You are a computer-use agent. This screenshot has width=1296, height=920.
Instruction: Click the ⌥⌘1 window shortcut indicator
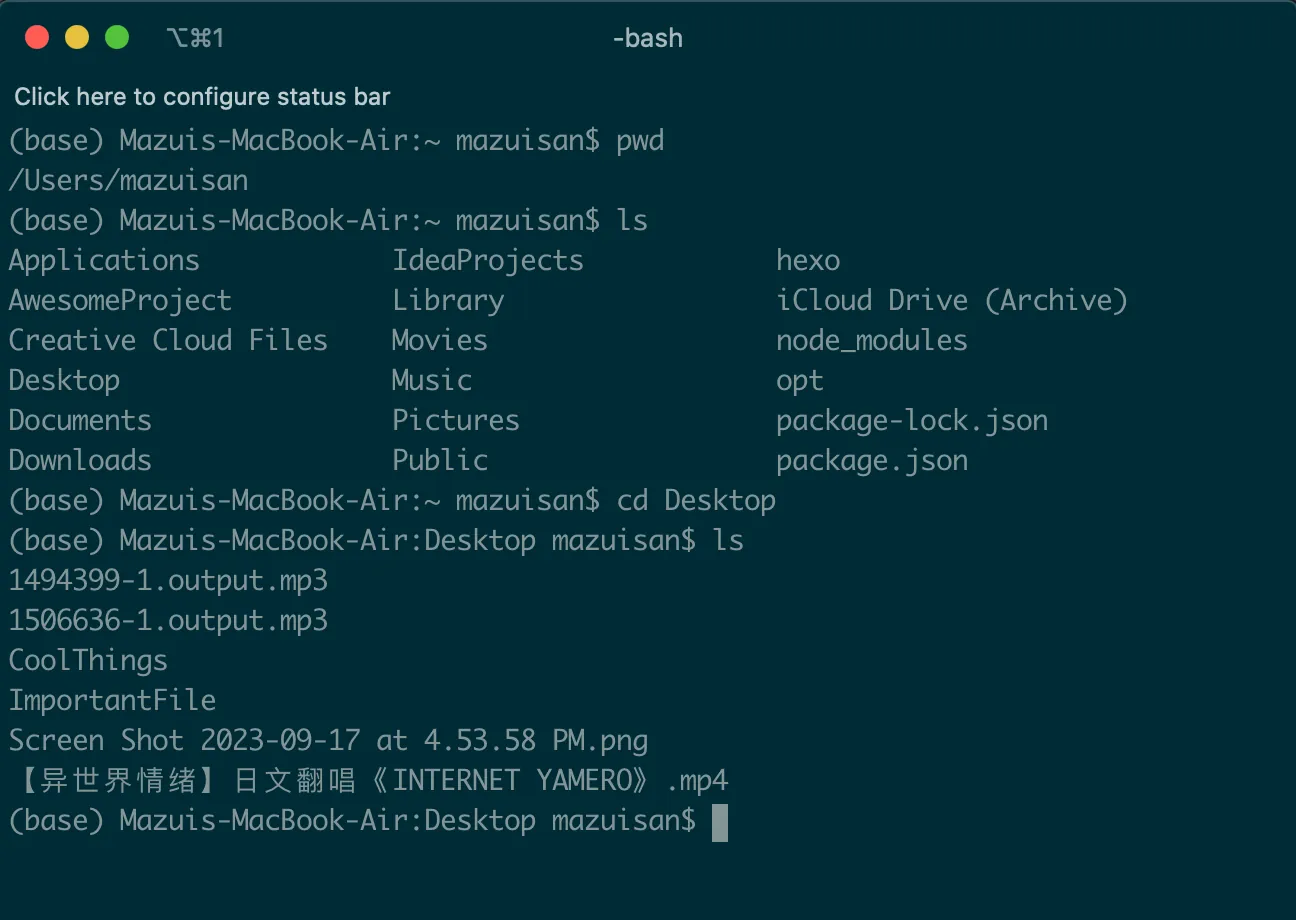coord(195,39)
